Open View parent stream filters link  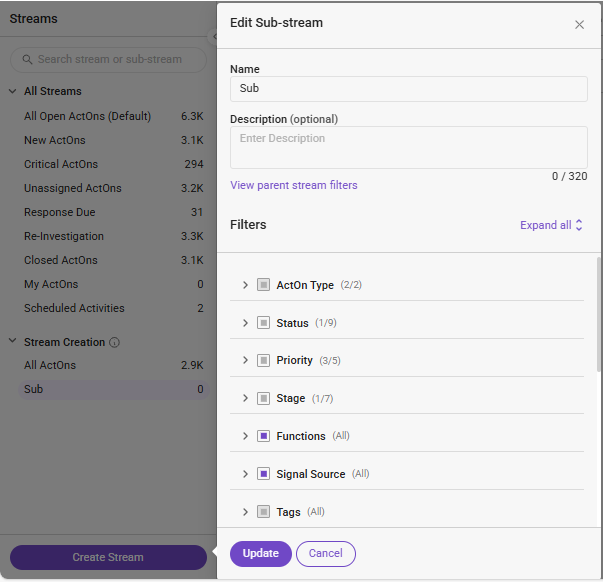click(x=294, y=185)
